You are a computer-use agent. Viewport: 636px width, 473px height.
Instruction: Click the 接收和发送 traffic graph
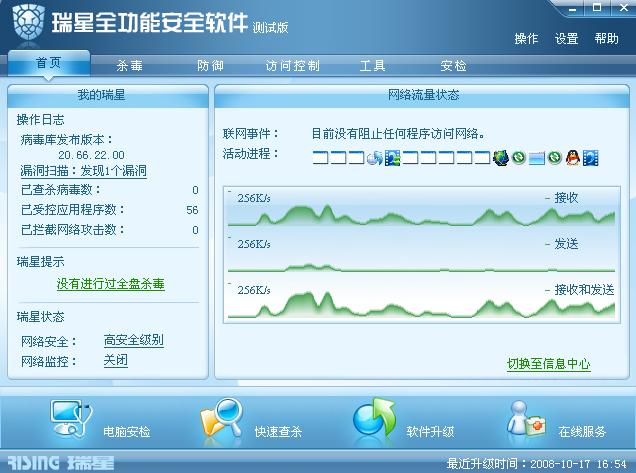click(x=421, y=299)
